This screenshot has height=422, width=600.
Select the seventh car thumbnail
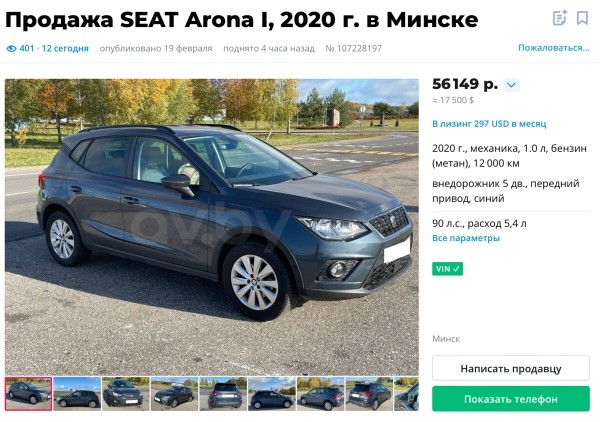coord(320,394)
